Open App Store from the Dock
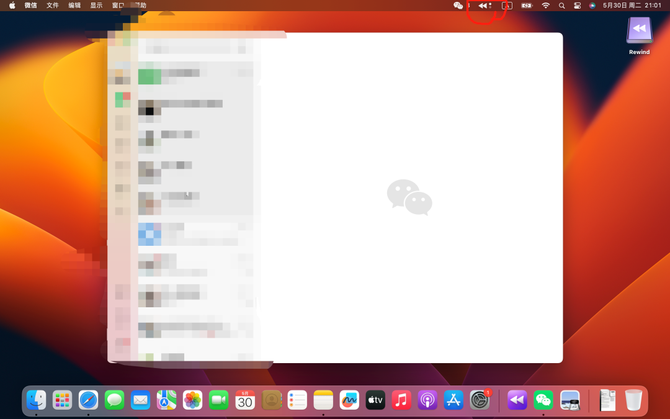Screen dimensions: 670x419 (454, 400)
